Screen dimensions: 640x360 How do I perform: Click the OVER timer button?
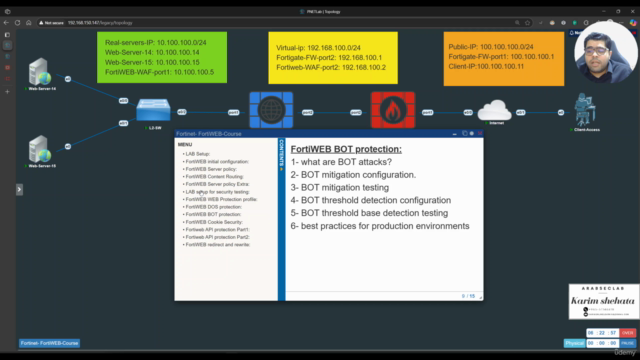pyautogui.click(x=627, y=333)
